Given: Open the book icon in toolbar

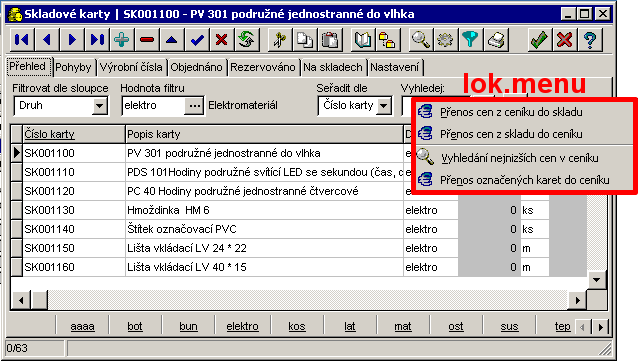Looking at the screenshot, I should 363,40.
